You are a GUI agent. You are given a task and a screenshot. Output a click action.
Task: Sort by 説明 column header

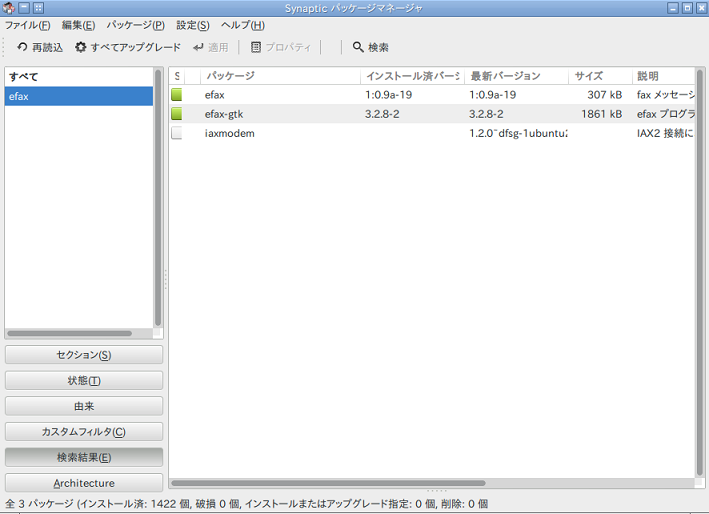click(664, 76)
